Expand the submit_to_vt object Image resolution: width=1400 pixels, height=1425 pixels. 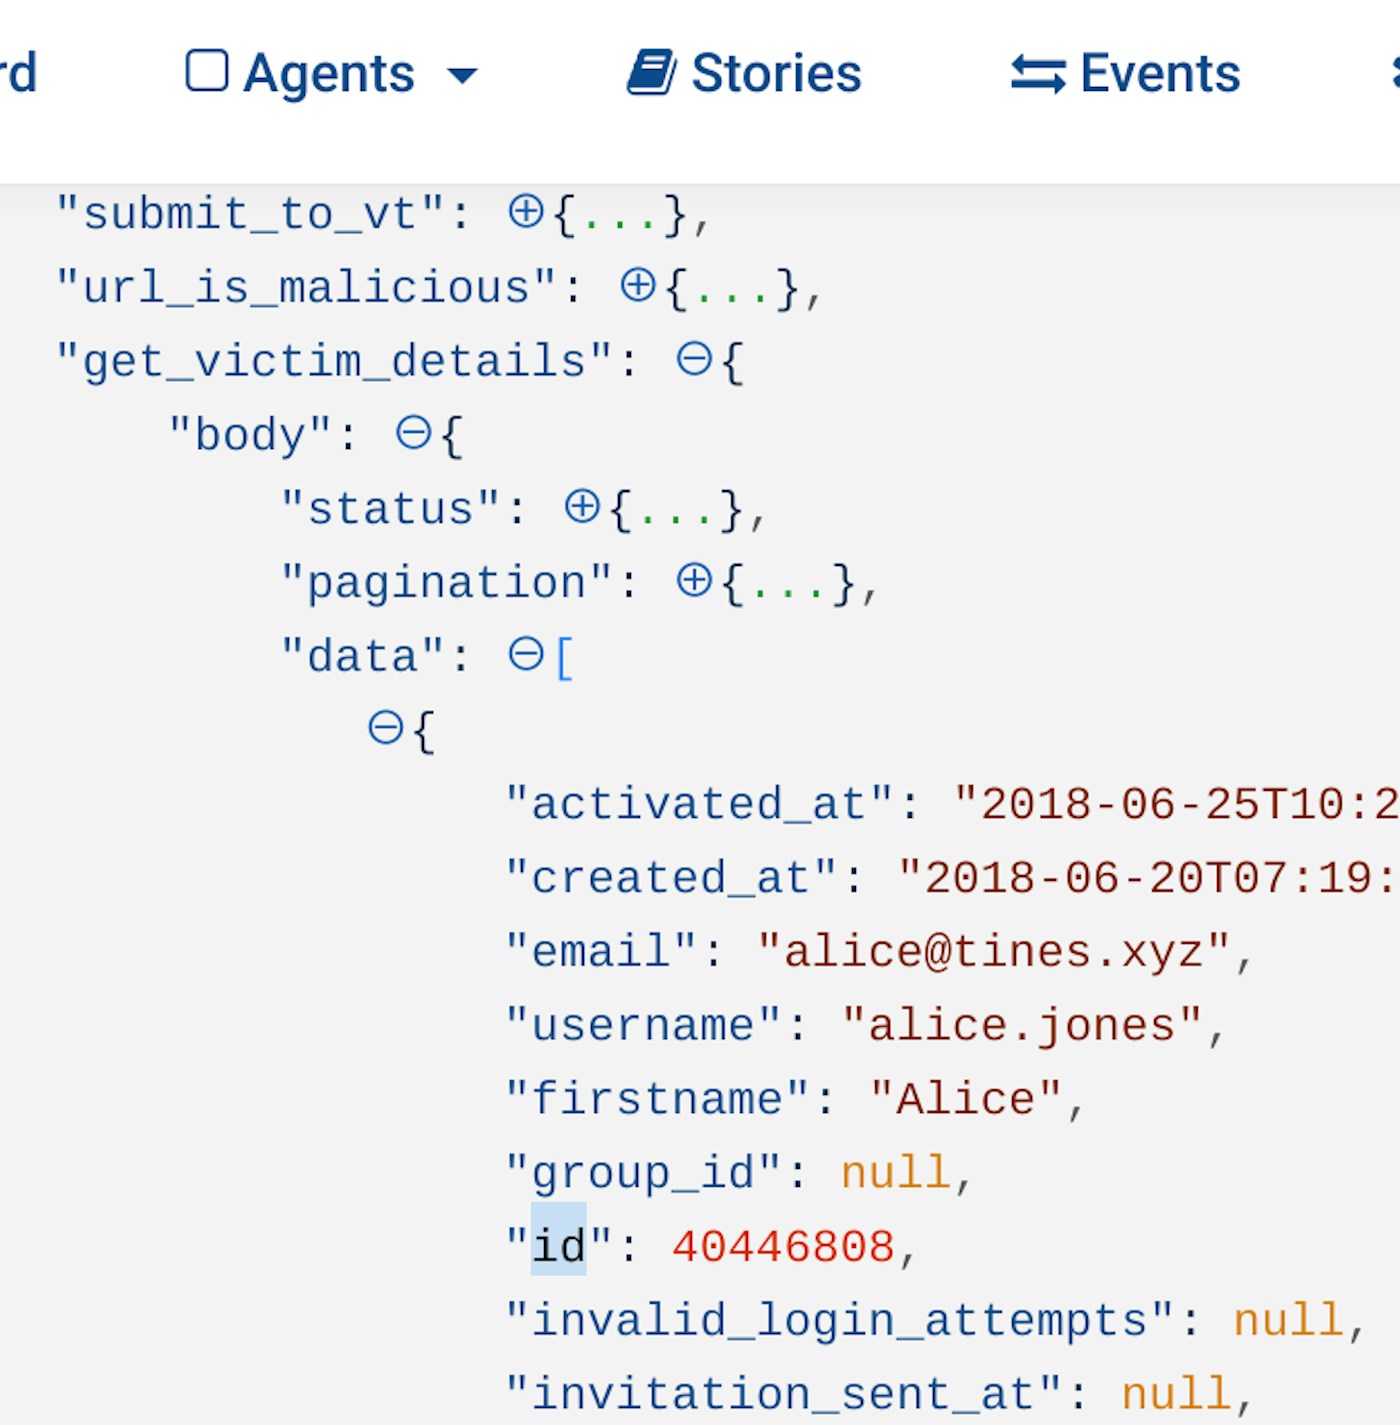coord(526,212)
